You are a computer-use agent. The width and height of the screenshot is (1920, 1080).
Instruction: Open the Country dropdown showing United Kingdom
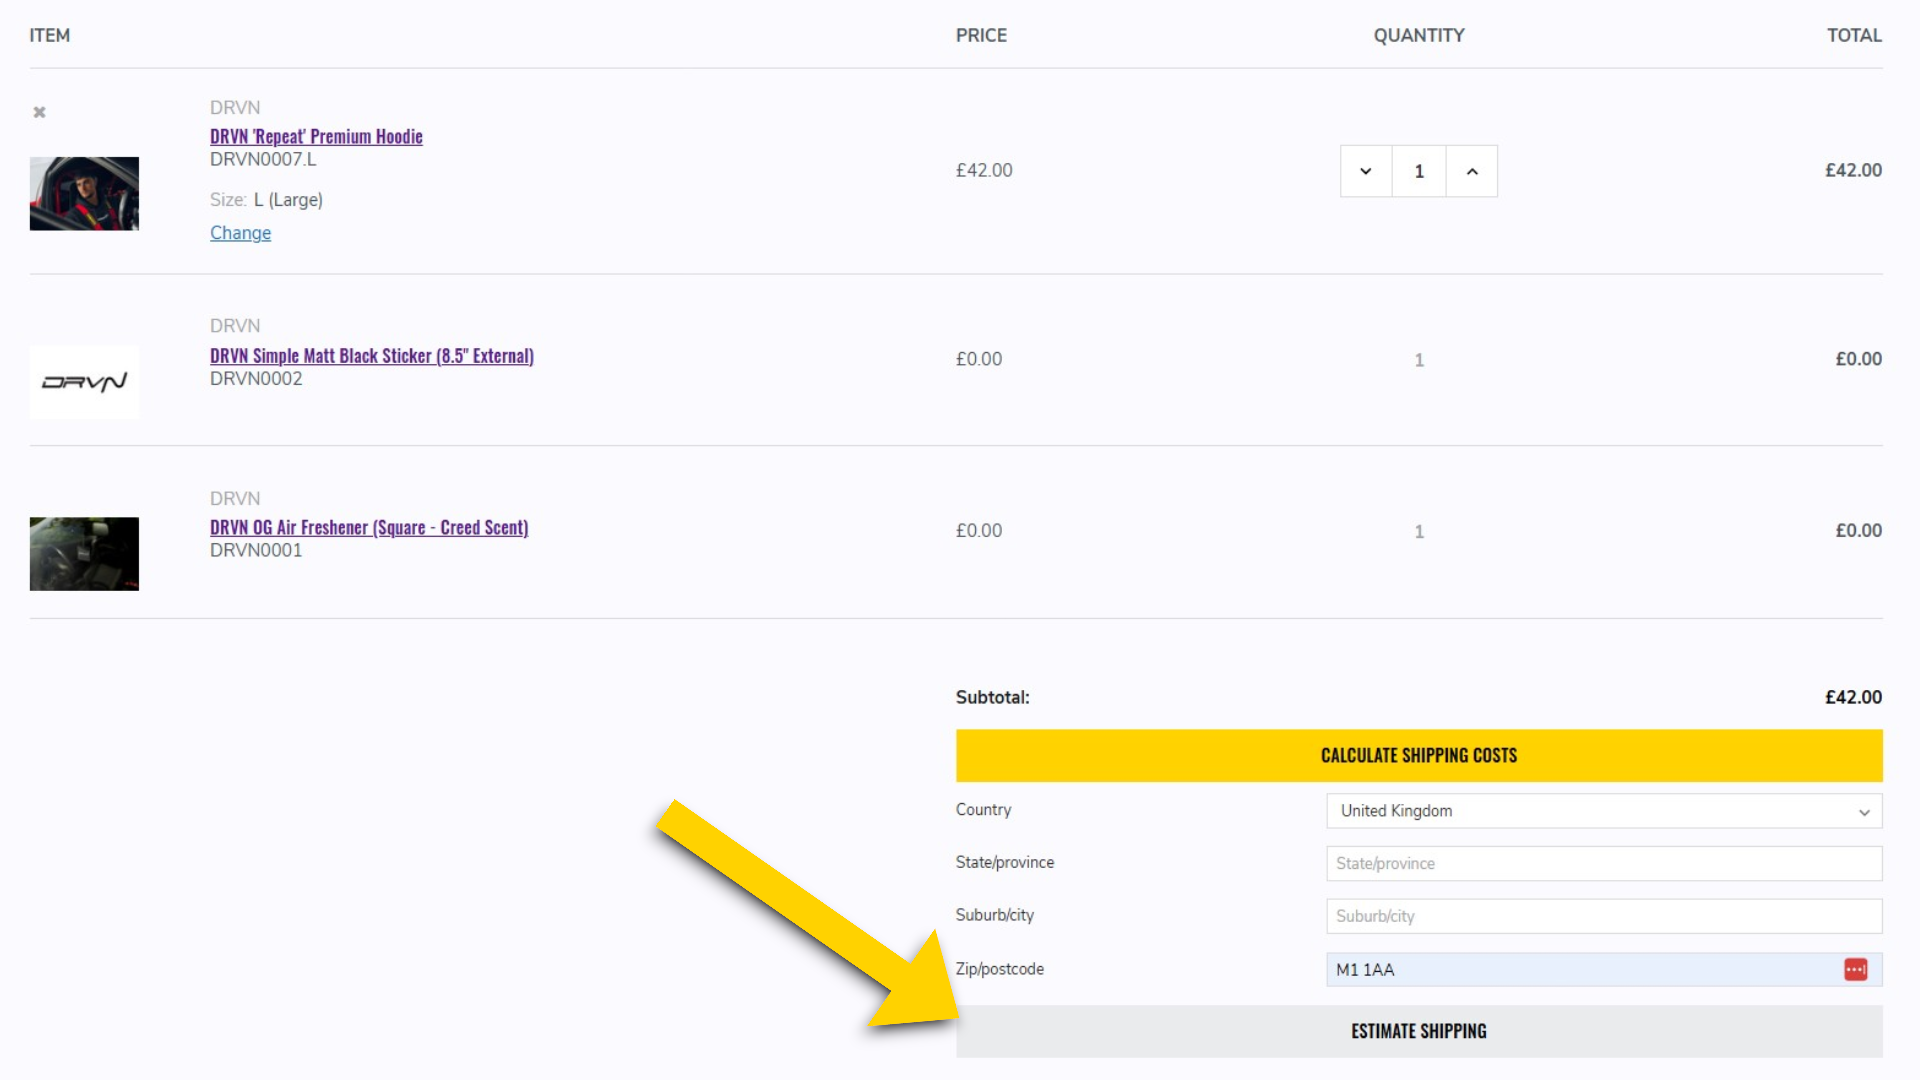click(x=1604, y=811)
